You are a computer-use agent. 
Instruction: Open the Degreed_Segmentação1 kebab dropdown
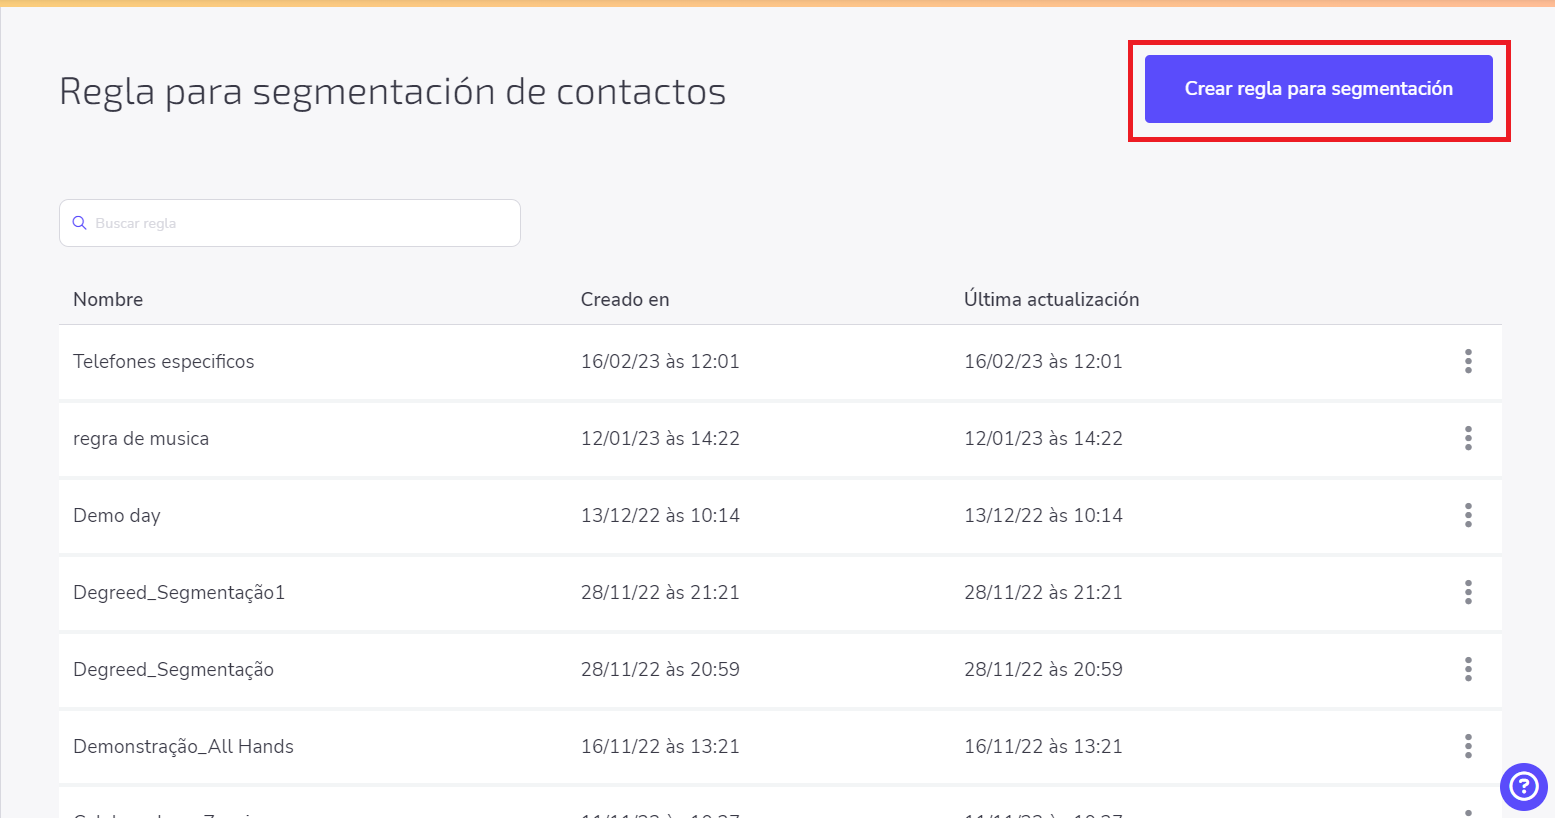click(x=1468, y=592)
